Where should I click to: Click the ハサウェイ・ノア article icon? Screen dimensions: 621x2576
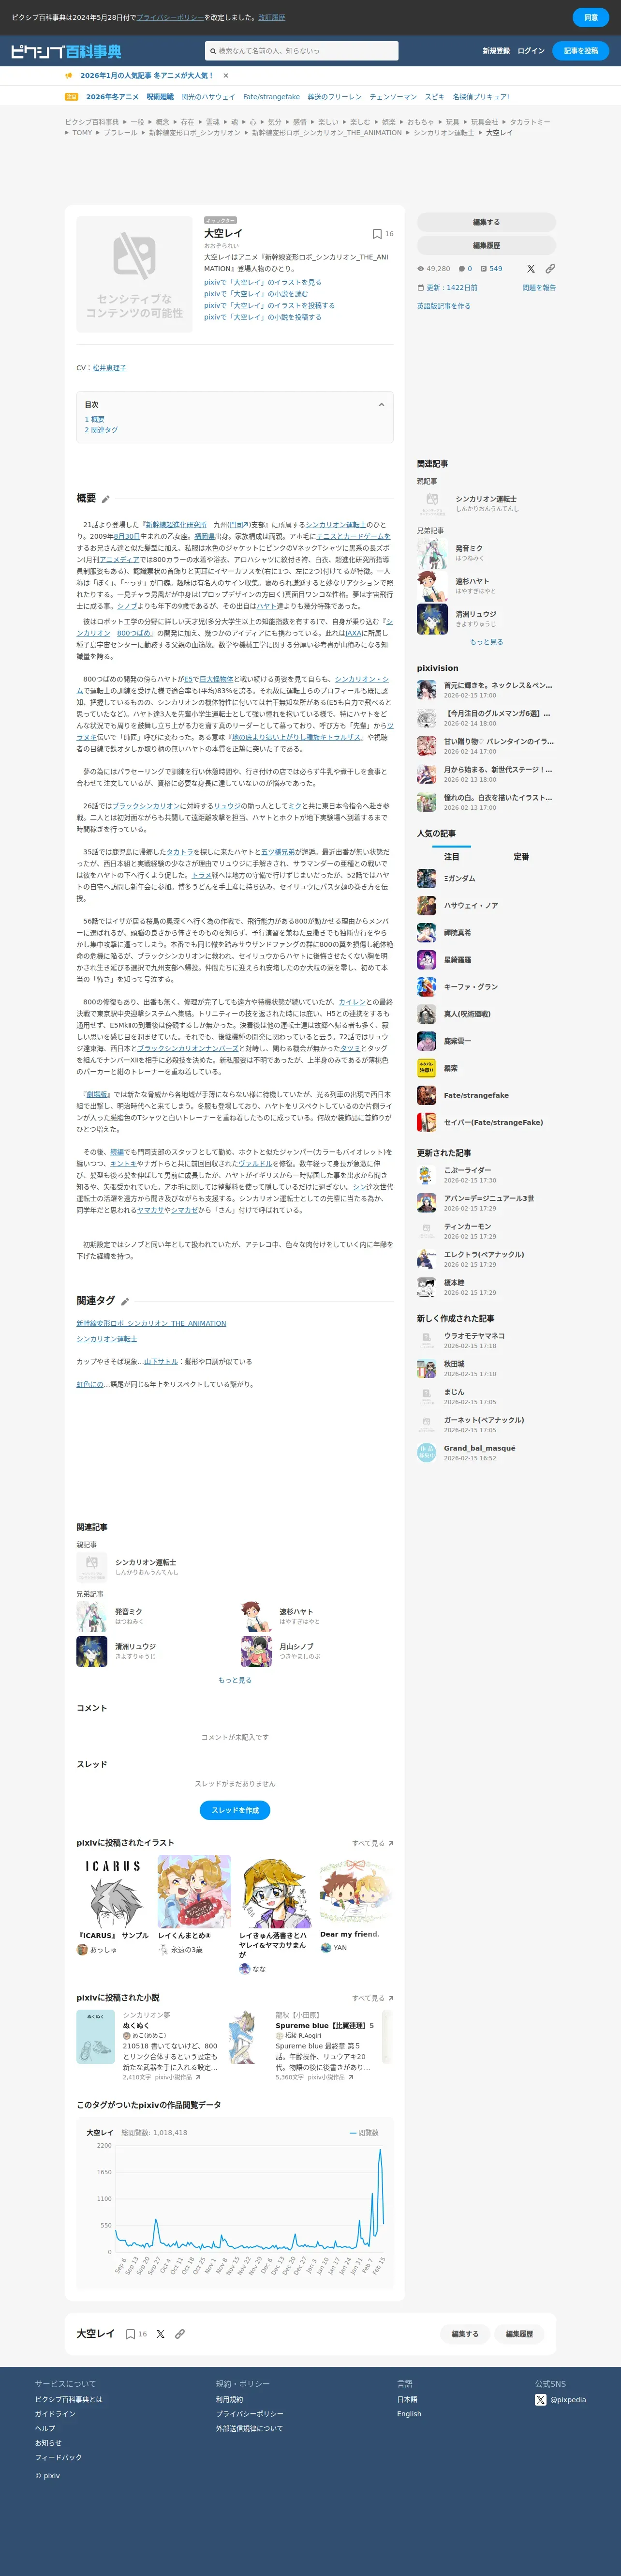[426, 906]
